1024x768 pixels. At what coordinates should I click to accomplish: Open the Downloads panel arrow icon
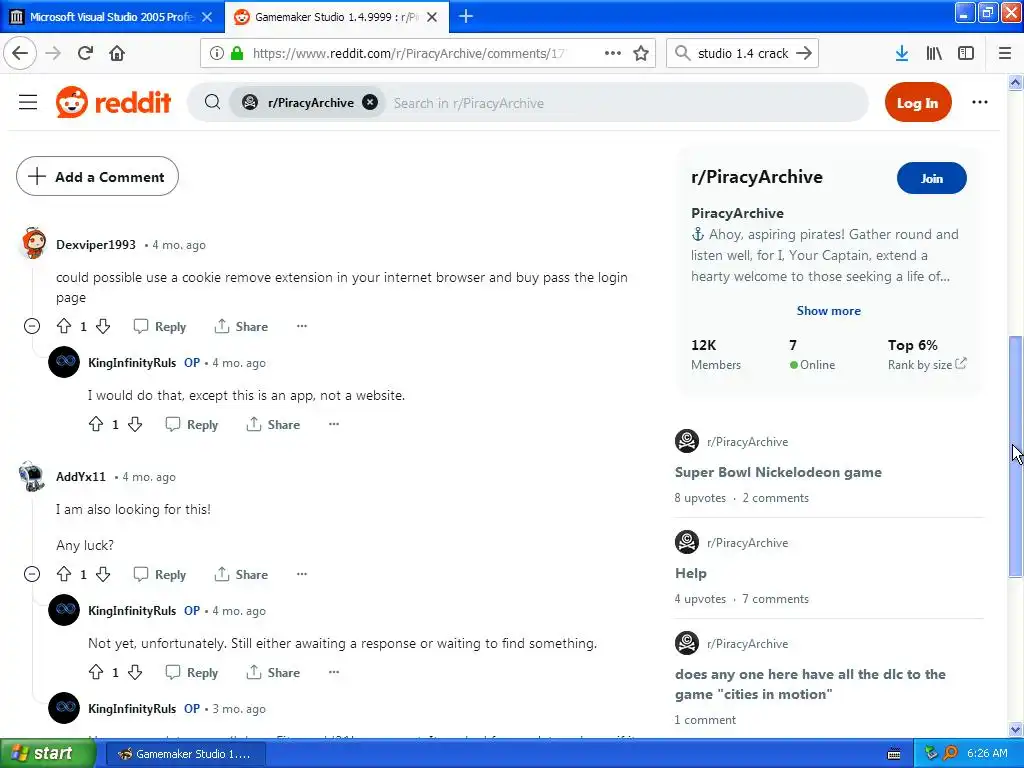901,53
